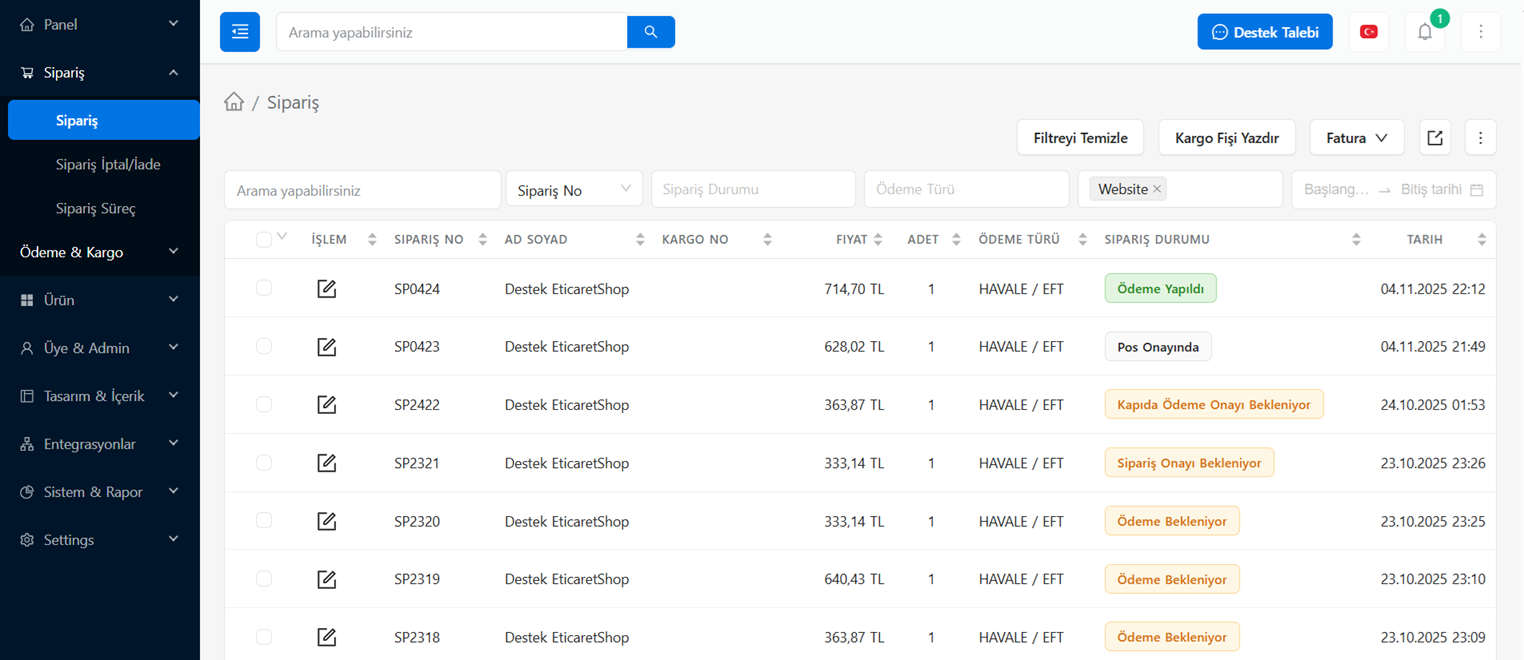
Task: Remove the Website filter tag with its X
Action: (x=1157, y=189)
